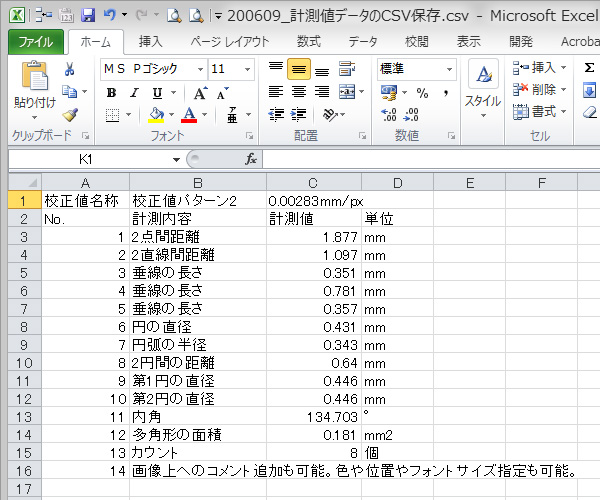Switch to データ tab
The image size is (600, 500).
(362, 41)
